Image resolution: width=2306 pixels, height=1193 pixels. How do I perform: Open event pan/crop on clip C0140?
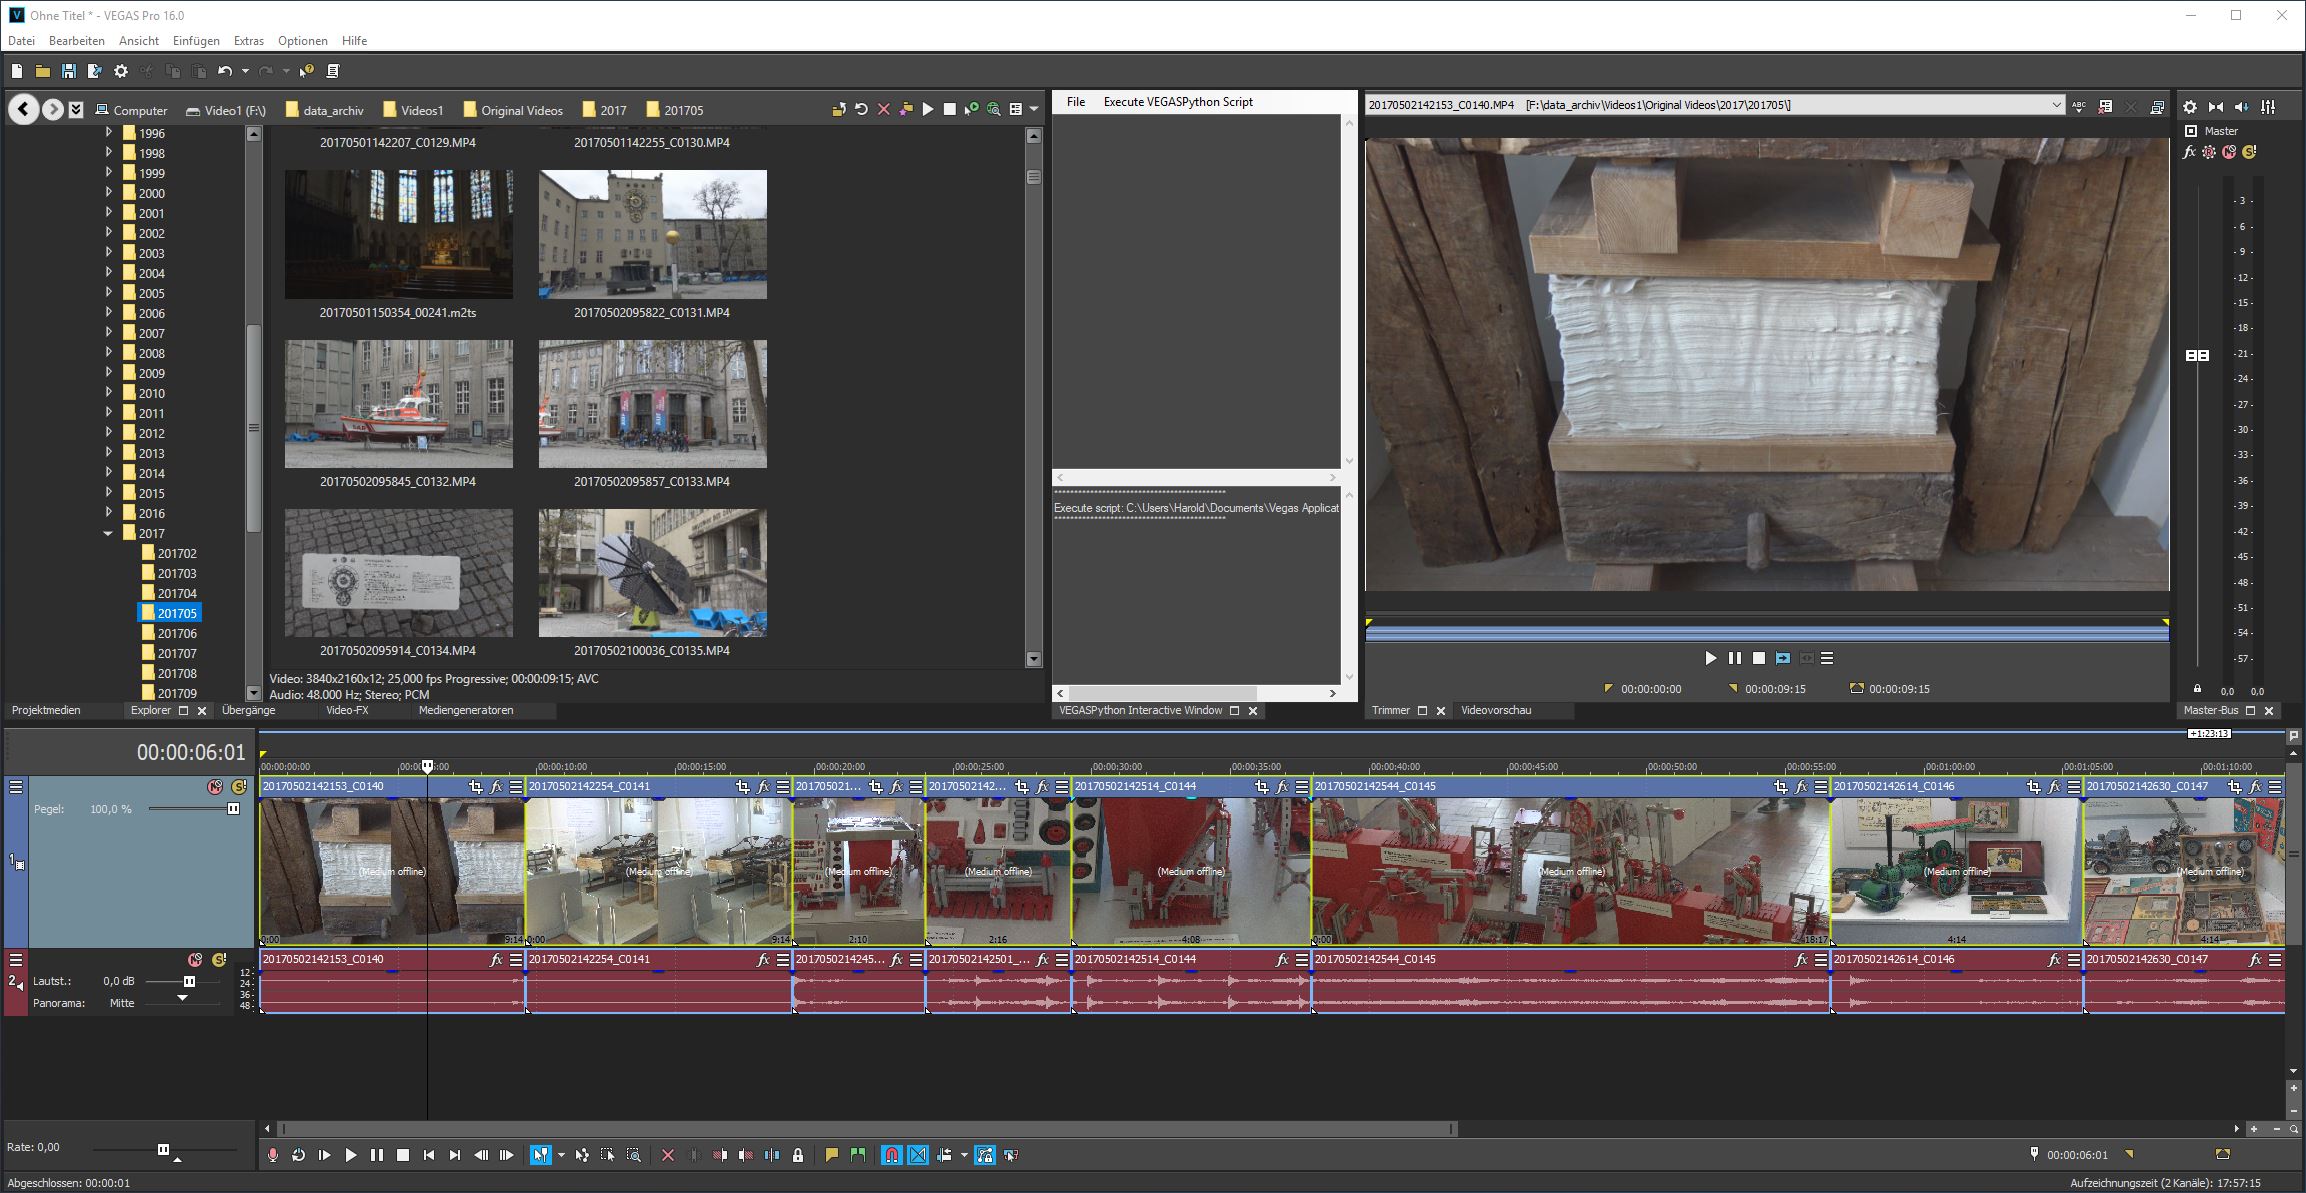coord(475,787)
